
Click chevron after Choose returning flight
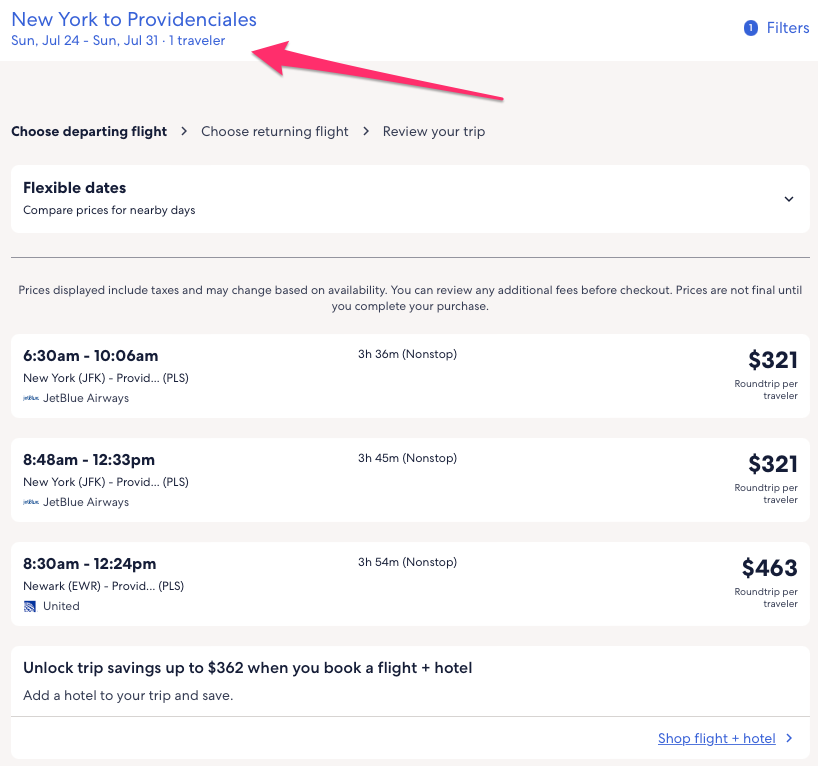tap(366, 131)
